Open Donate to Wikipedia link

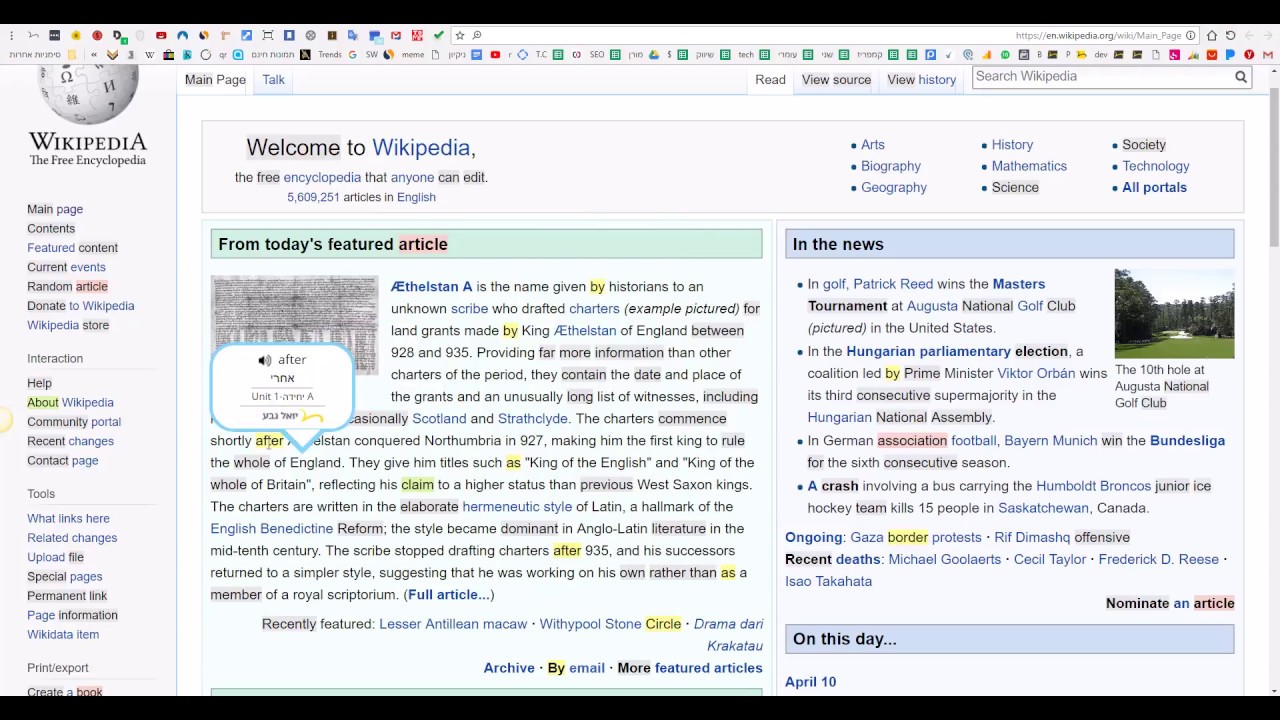click(81, 306)
